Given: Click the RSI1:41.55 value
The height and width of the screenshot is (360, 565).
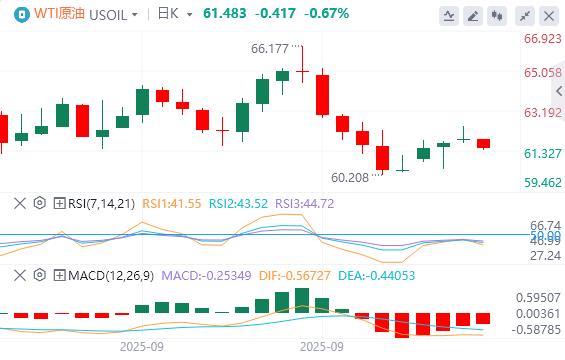Looking at the screenshot, I should [172, 204].
